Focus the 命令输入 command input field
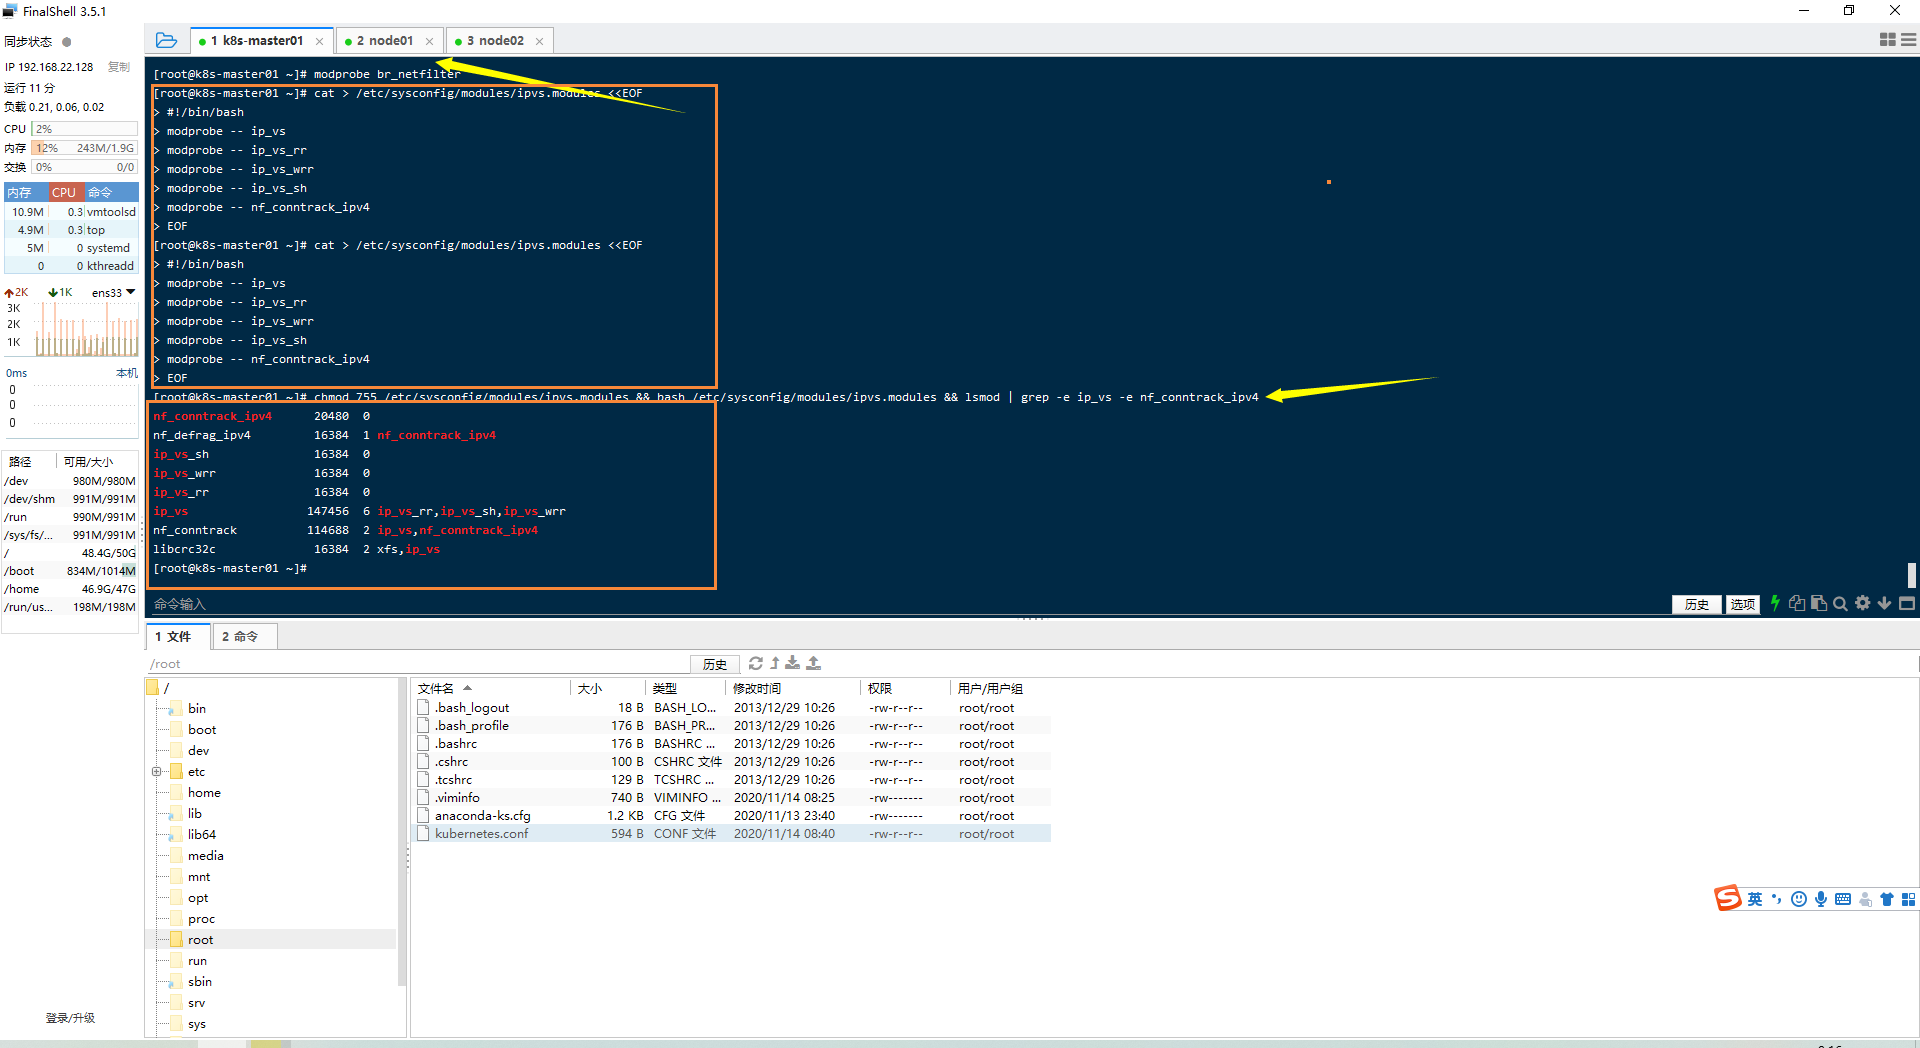The width and height of the screenshot is (1920, 1048). [908, 604]
